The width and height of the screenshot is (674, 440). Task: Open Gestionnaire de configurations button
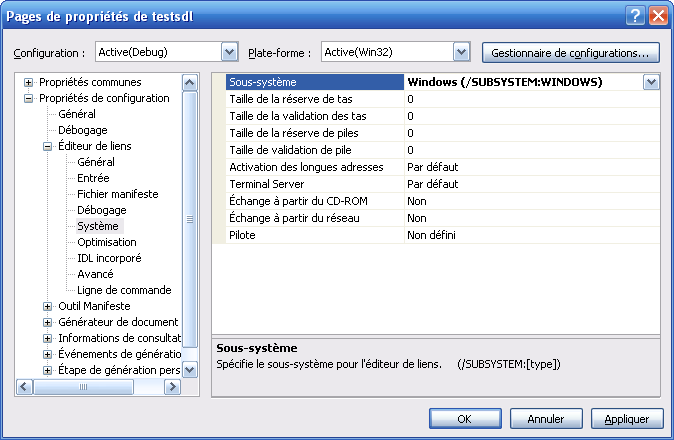click(570, 53)
